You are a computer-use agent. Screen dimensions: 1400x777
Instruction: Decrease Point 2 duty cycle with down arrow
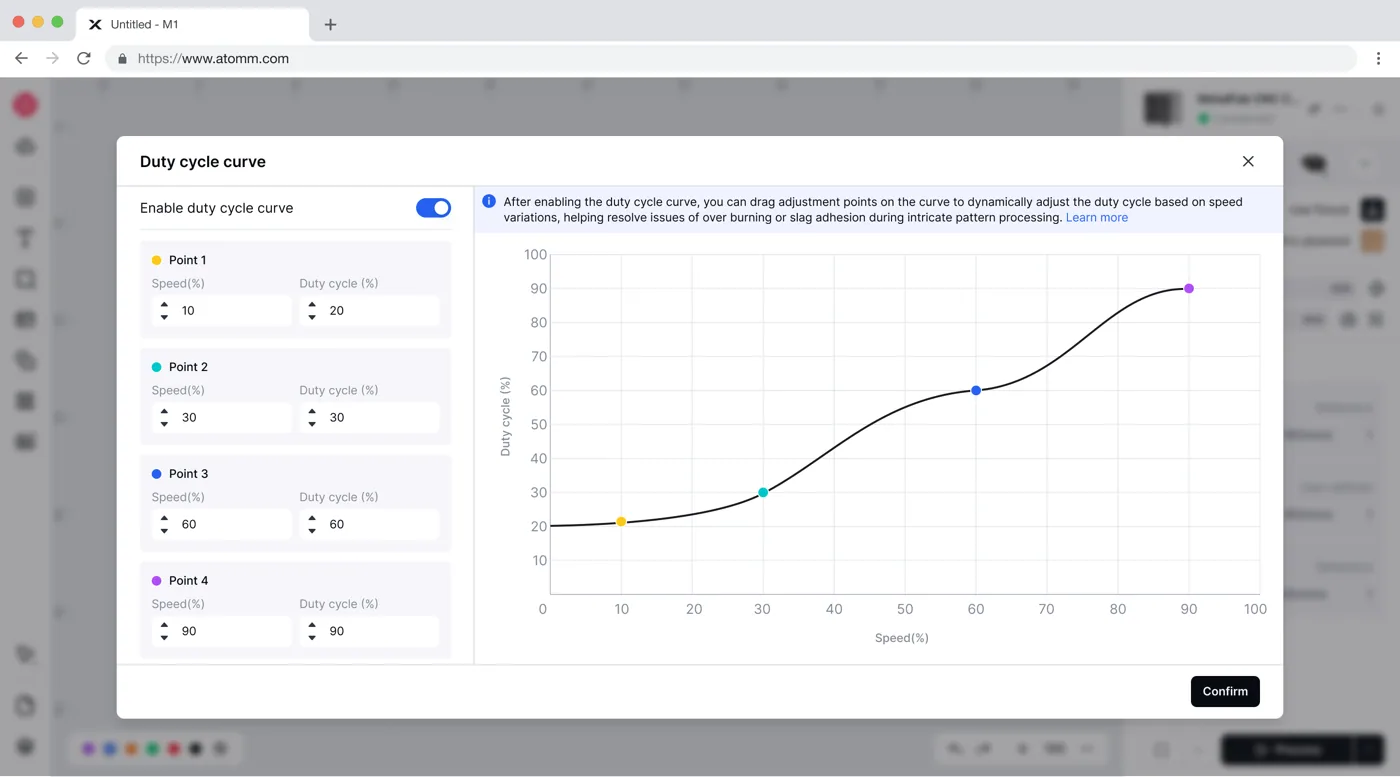[312, 424]
